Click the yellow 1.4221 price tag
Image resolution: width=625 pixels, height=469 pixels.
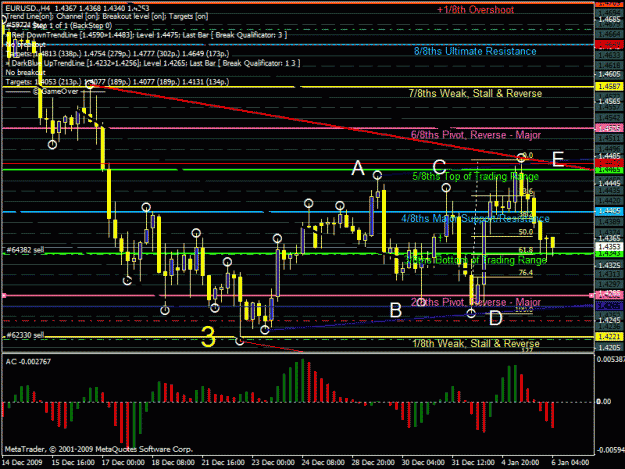click(x=609, y=337)
